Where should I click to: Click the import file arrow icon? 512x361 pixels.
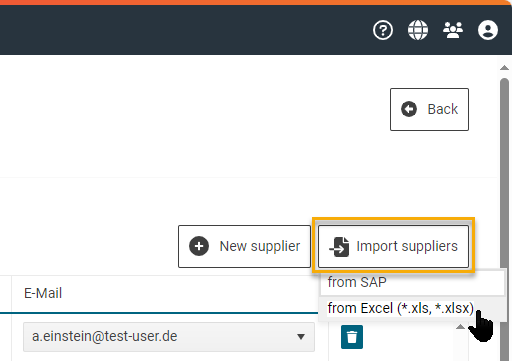click(339, 247)
